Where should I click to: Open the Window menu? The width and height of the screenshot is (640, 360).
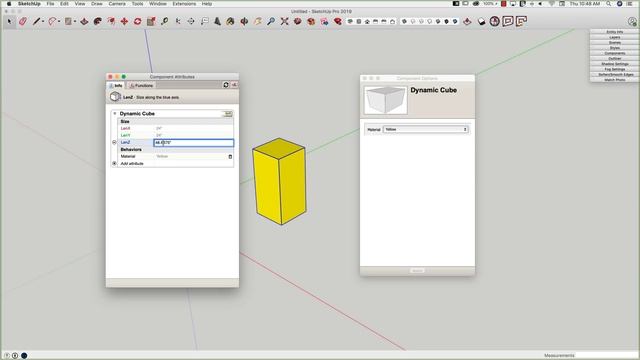(x=158, y=4)
